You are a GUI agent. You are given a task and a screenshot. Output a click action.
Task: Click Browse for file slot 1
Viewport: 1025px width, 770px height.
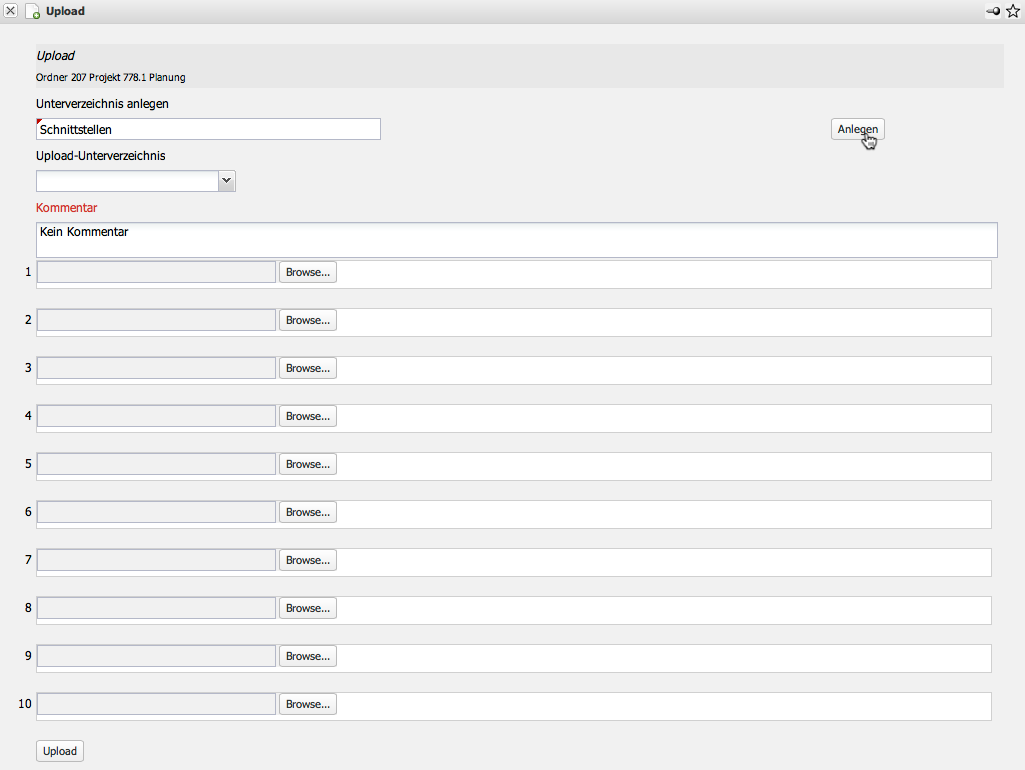(x=307, y=272)
